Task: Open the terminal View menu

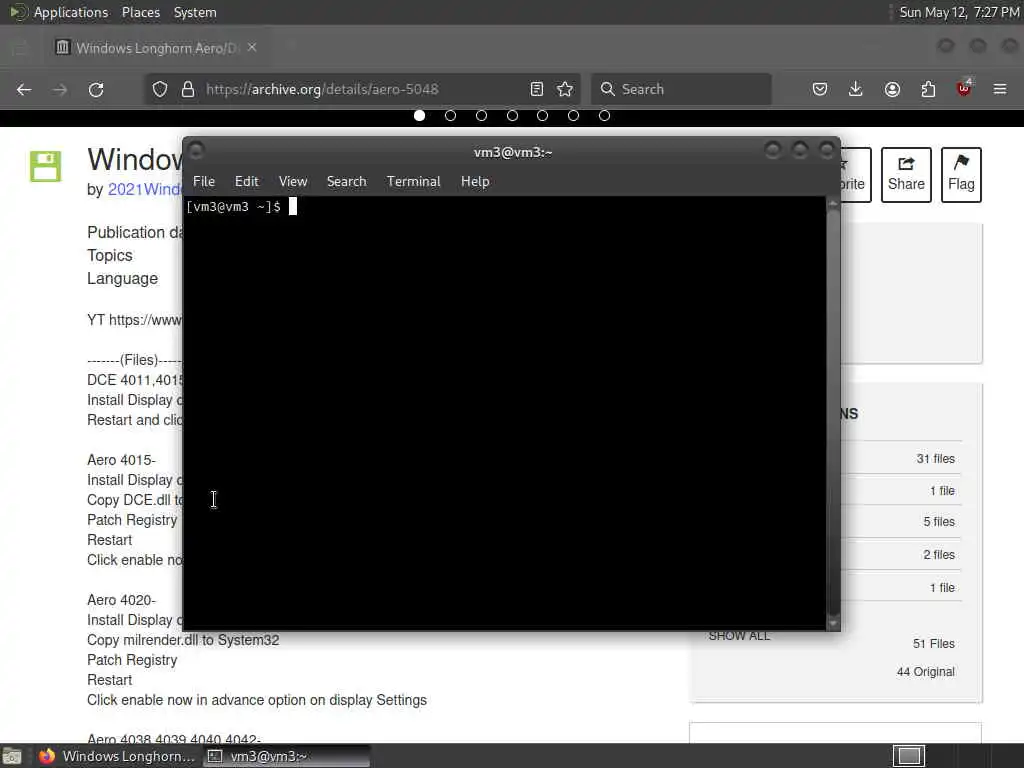Action: coord(293,182)
